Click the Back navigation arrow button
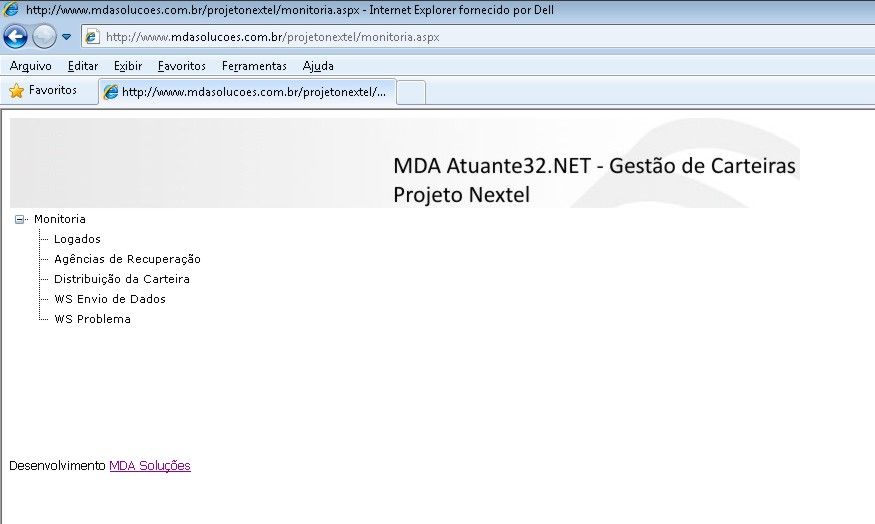 click(x=15, y=37)
